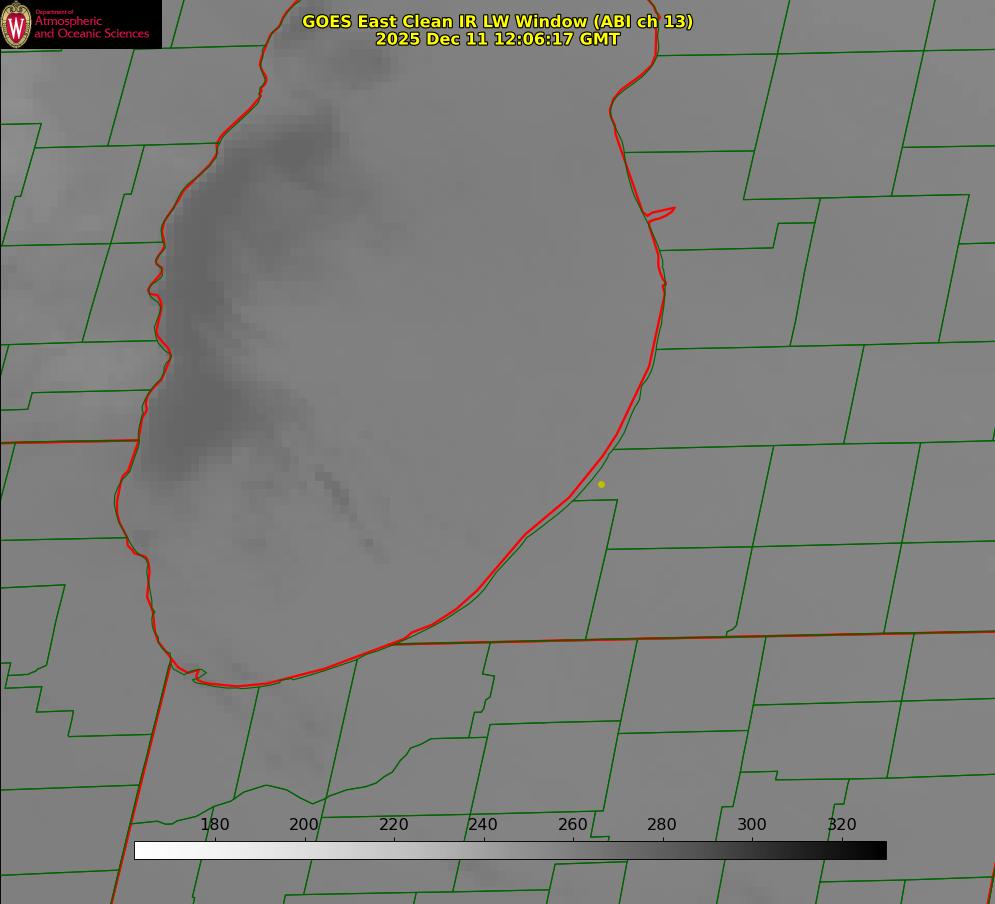Click the 320 label on the color bar
The image size is (995, 904).
(842, 824)
